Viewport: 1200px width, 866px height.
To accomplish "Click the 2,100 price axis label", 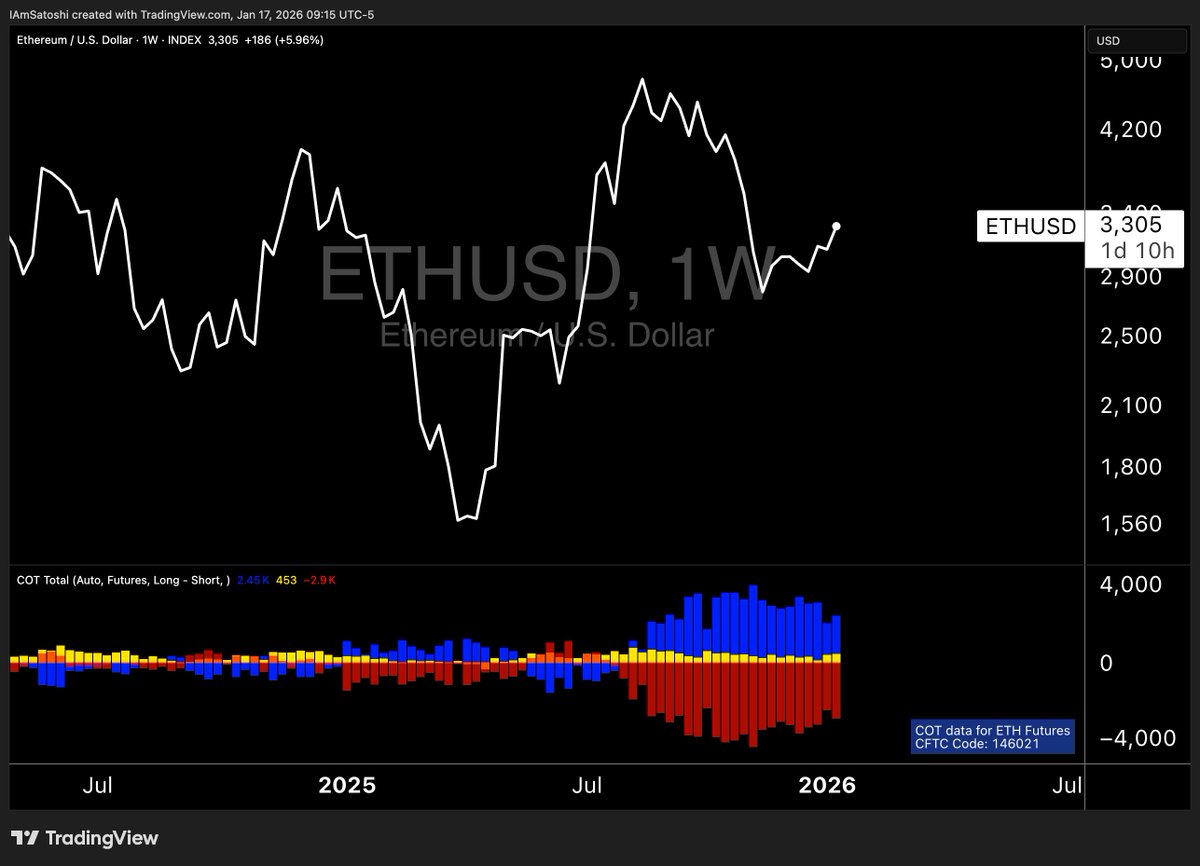I will pos(1130,405).
